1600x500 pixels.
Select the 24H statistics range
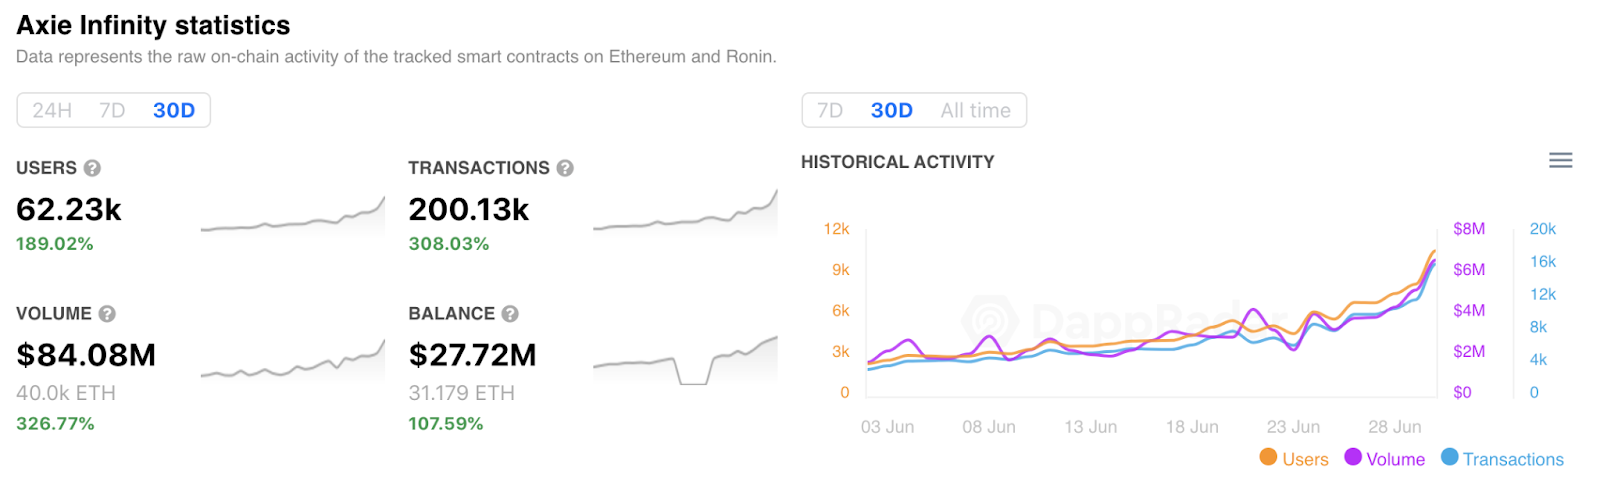coord(52,110)
